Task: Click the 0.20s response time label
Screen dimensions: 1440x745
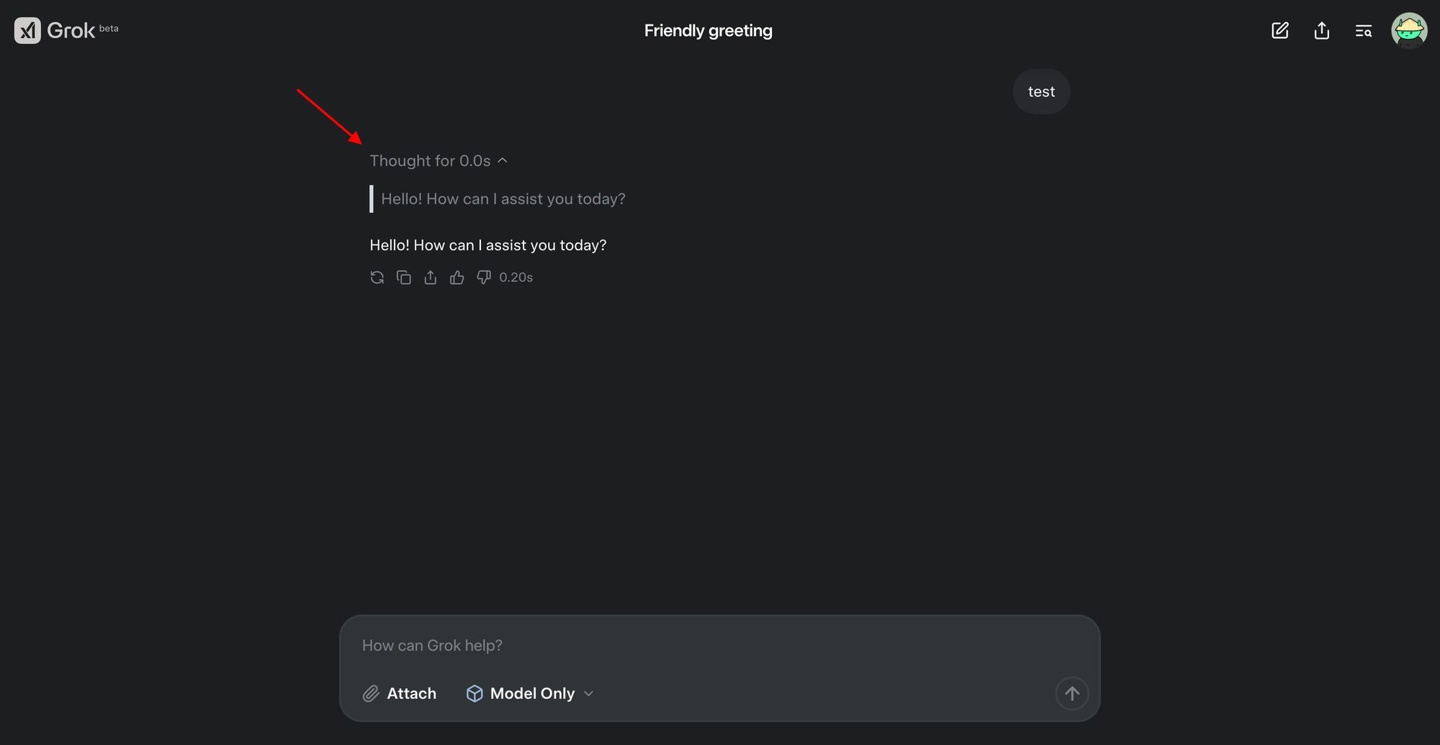Action: [516, 278]
